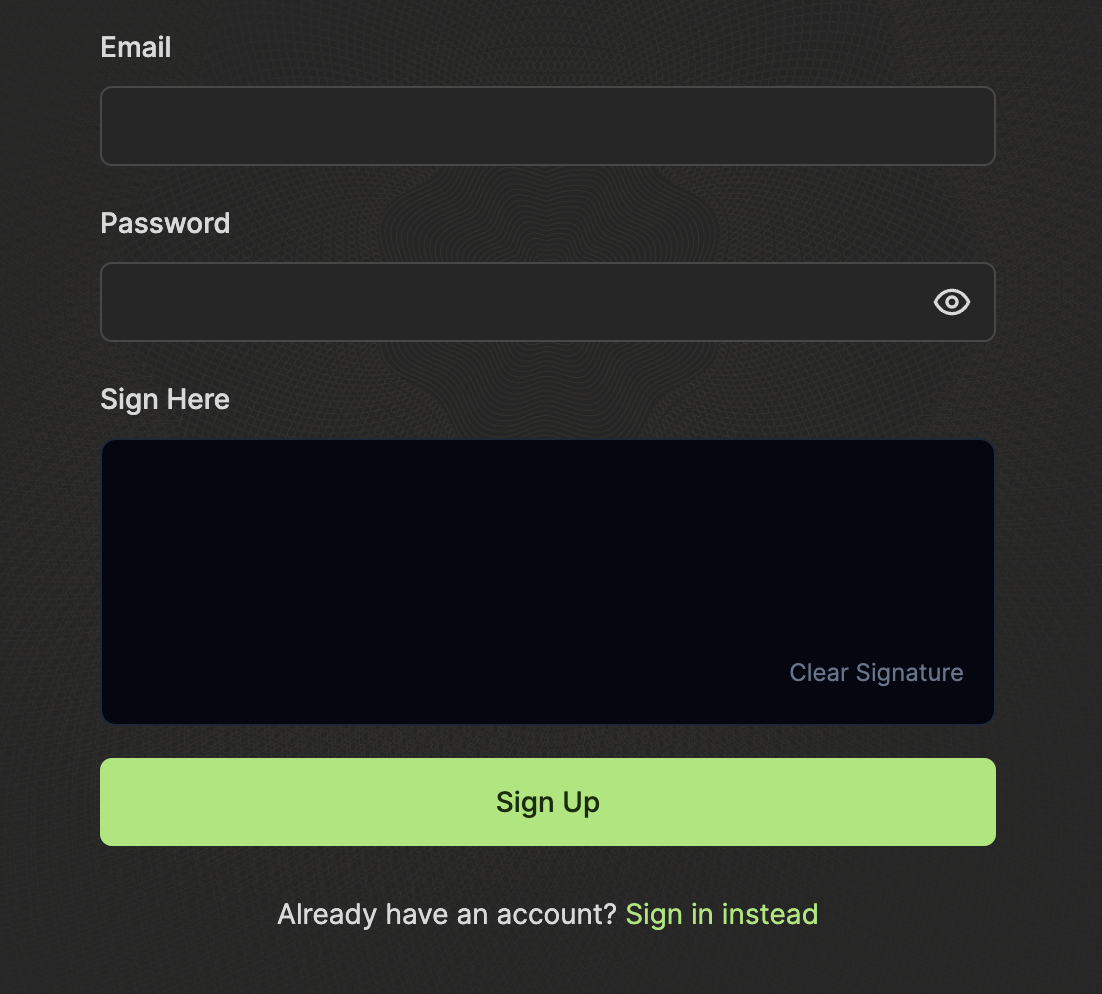Click the green Sign Up area
Image resolution: width=1102 pixels, height=994 pixels.
click(548, 802)
